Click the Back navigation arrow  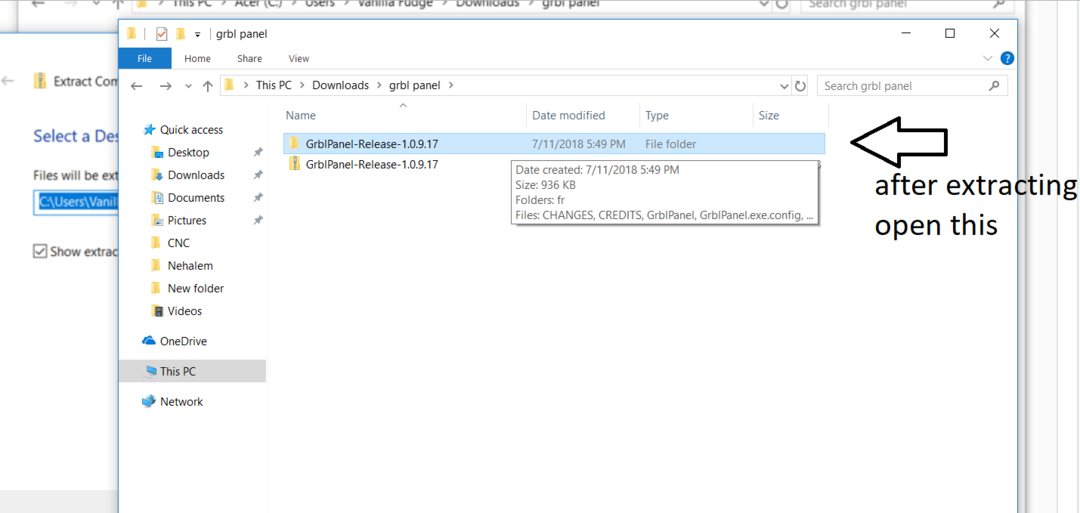[x=137, y=86]
